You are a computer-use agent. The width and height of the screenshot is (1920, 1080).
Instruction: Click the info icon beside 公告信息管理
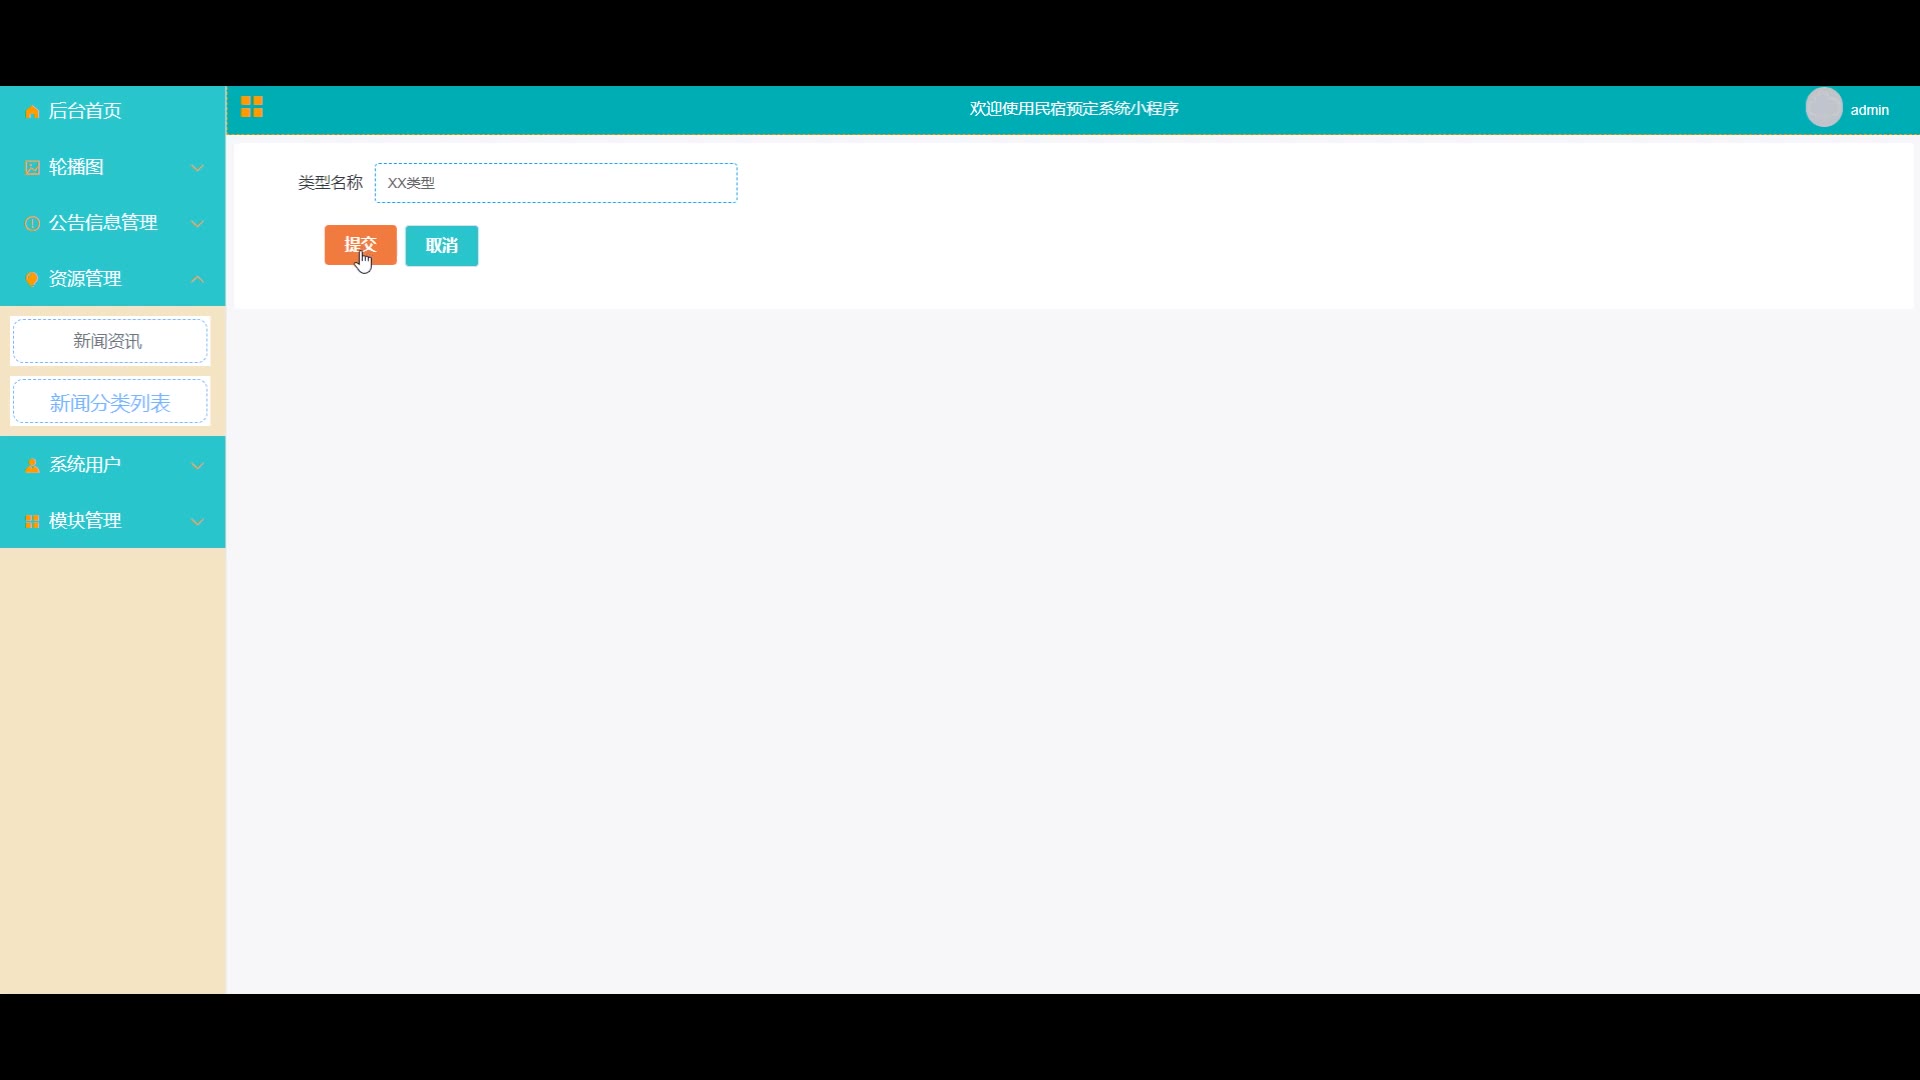pyautogui.click(x=32, y=224)
